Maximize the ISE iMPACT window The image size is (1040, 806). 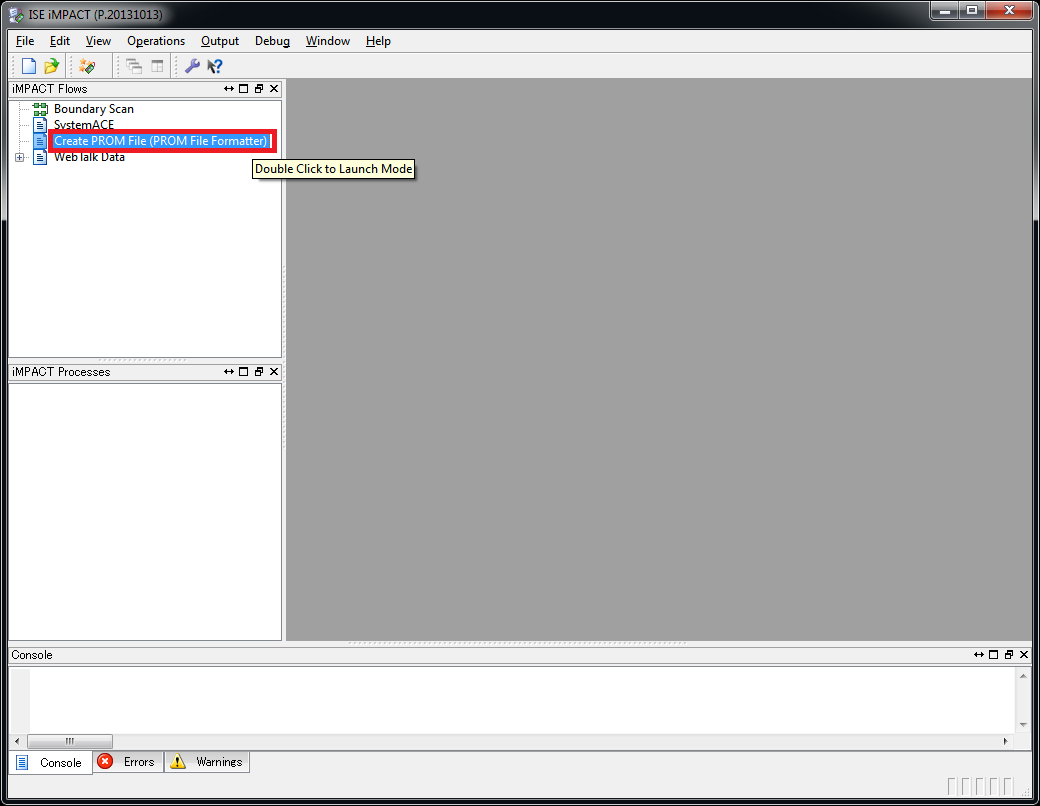tap(972, 10)
